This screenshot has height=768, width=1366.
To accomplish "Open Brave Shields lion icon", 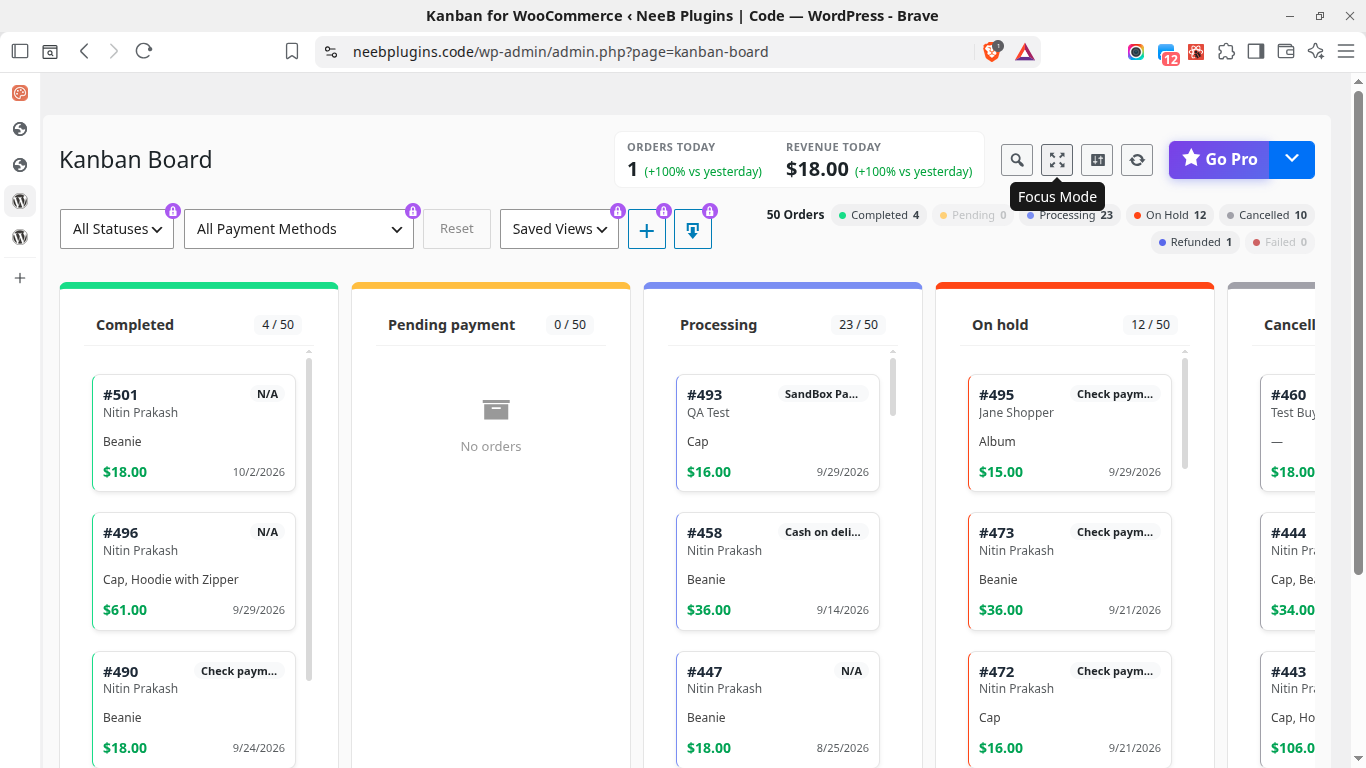I will (x=992, y=51).
